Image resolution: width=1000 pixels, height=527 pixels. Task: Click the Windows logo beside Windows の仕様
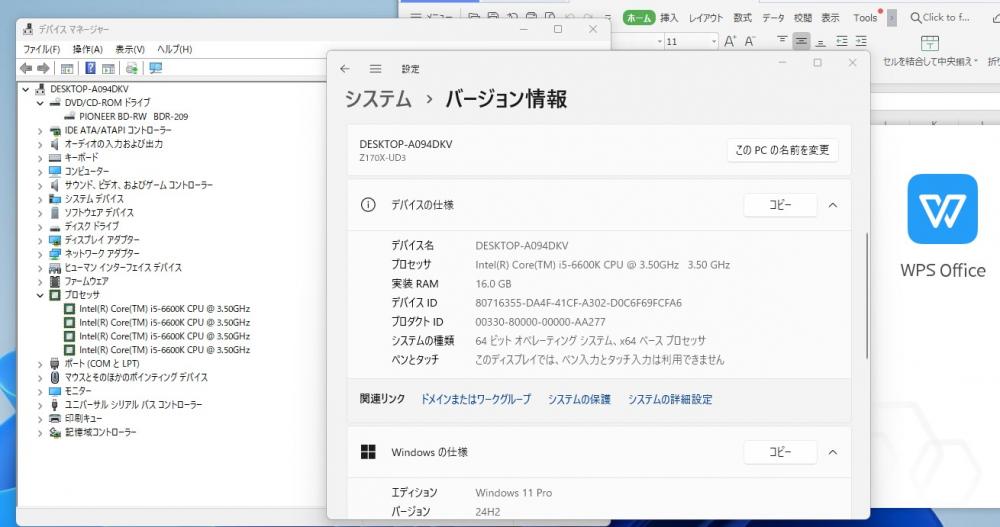coord(368,452)
